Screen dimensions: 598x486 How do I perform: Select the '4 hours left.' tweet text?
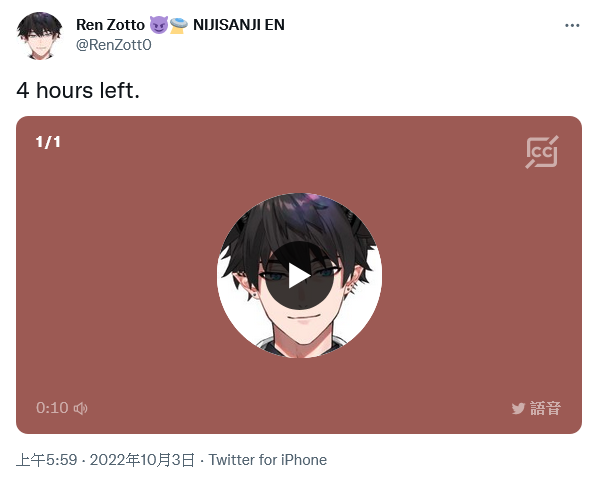78,91
